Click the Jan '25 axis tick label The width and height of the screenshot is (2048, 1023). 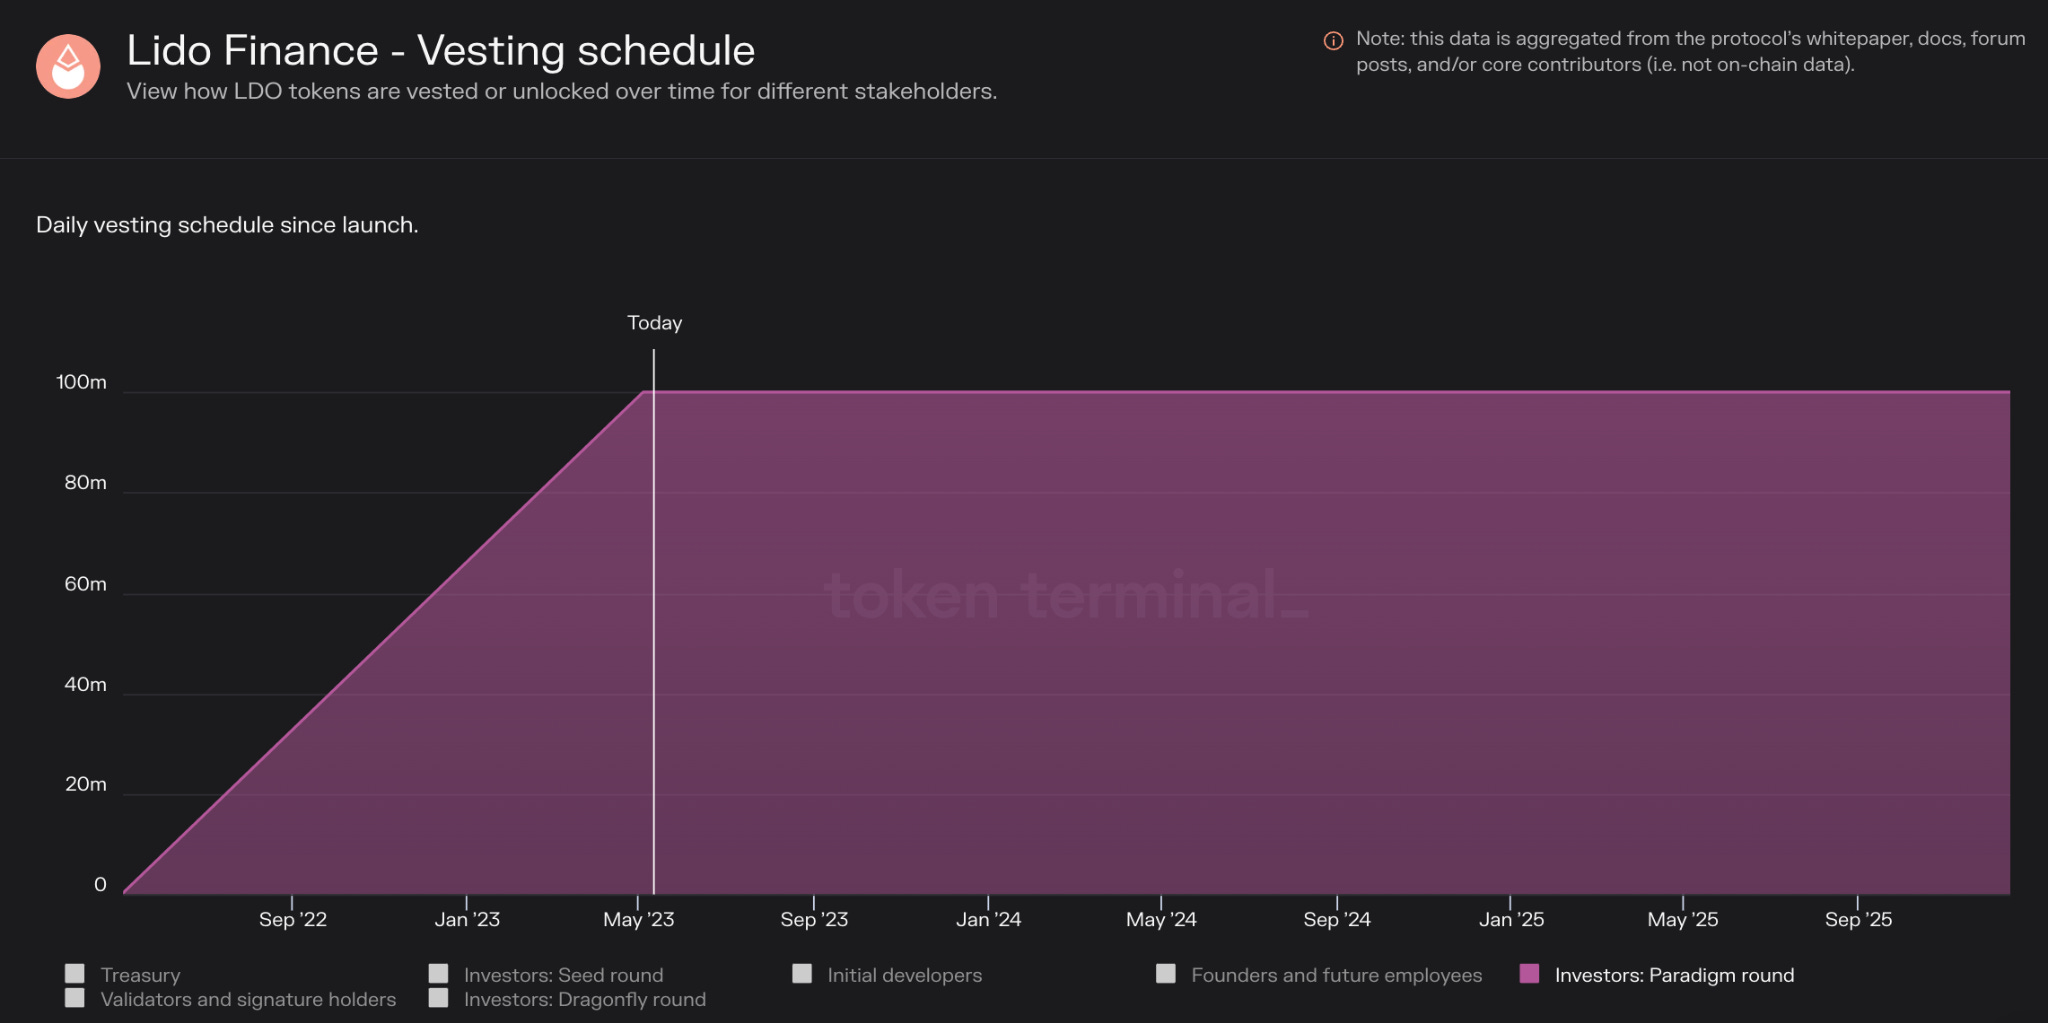[x=1511, y=920]
